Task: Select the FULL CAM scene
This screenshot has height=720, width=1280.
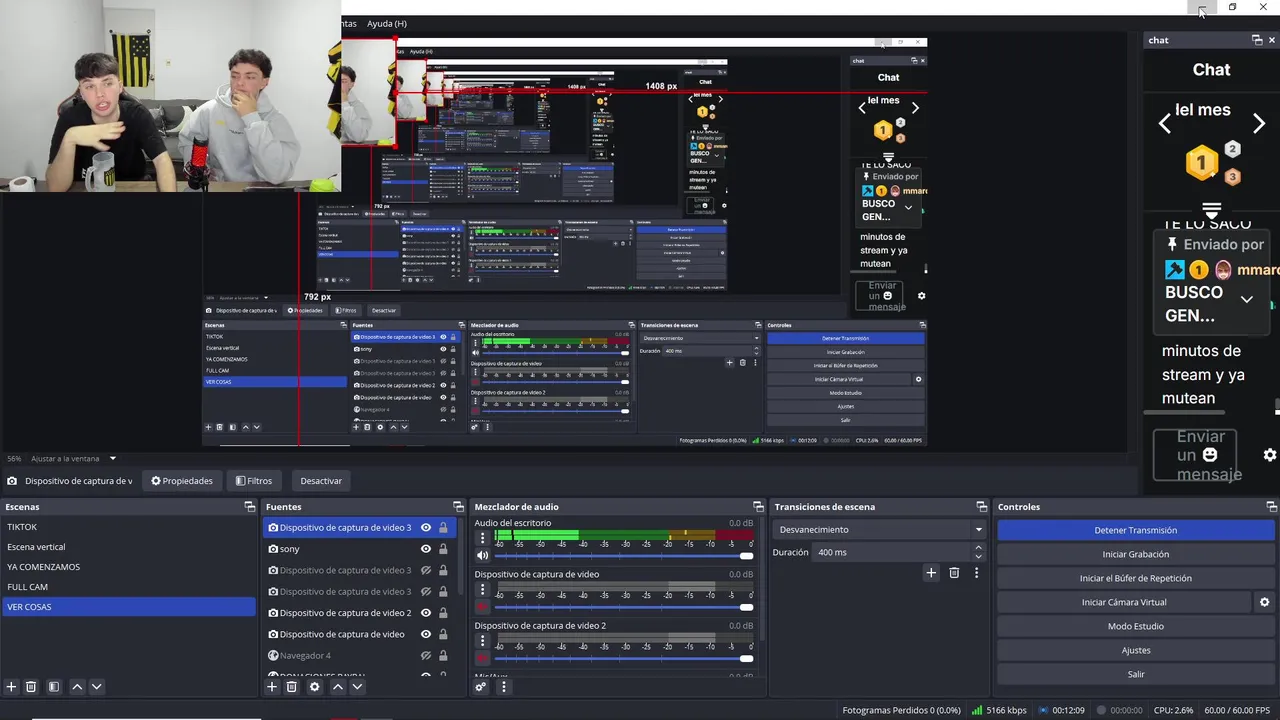Action: [x=129, y=587]
